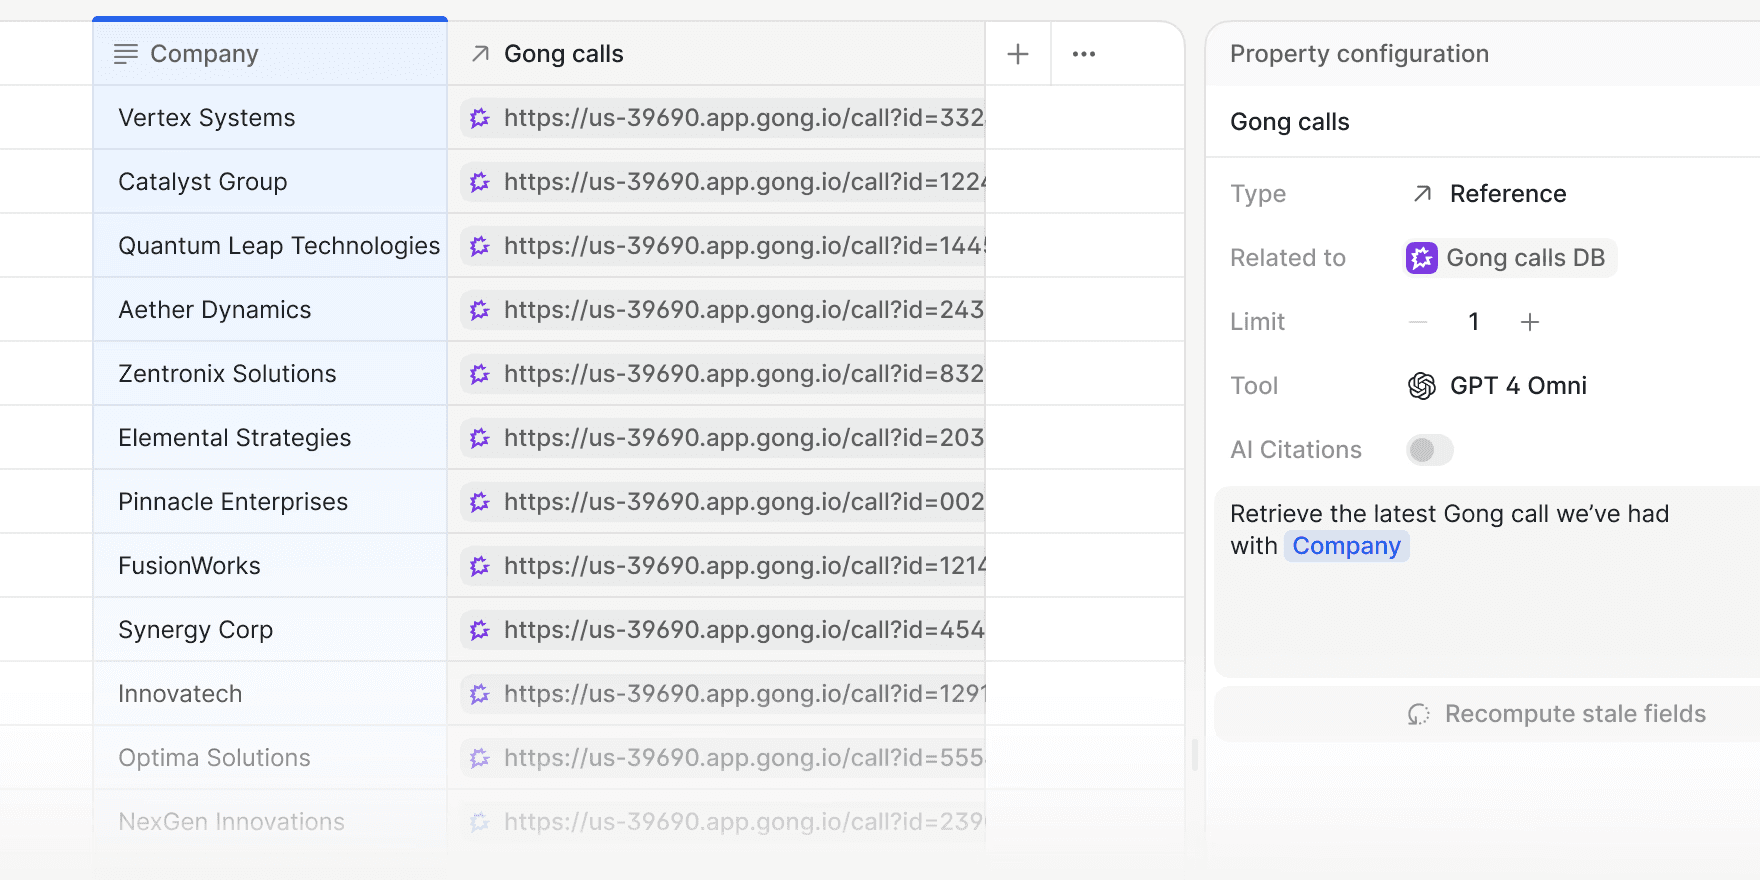Increase the Limit value with plus
1760x880 pixels.
(1530, 322)
